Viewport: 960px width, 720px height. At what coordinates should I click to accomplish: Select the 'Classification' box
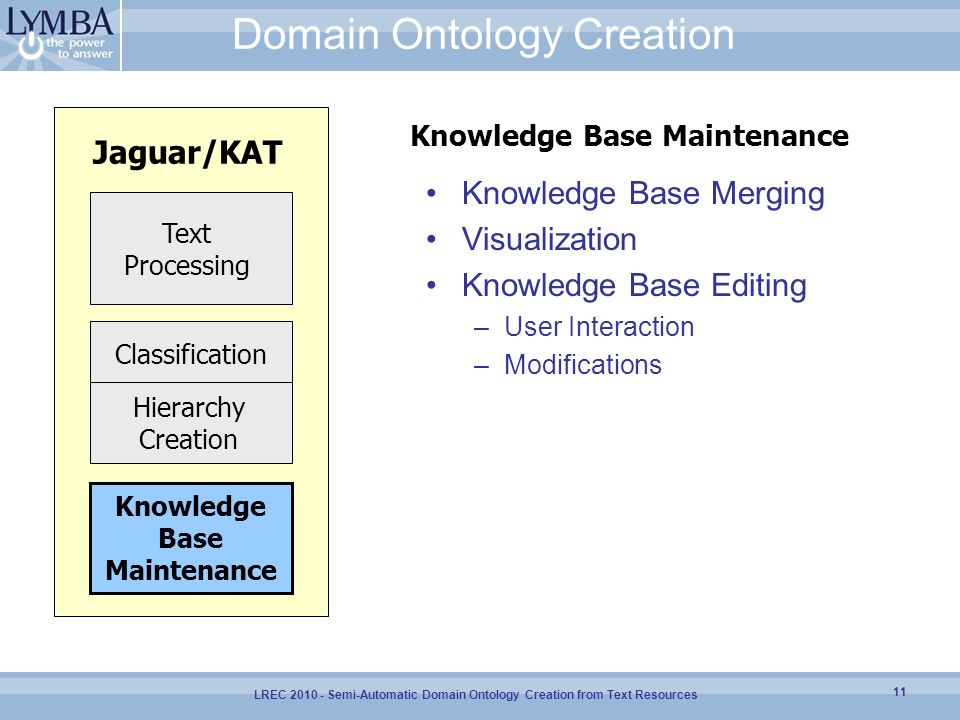tap(192, 352)
